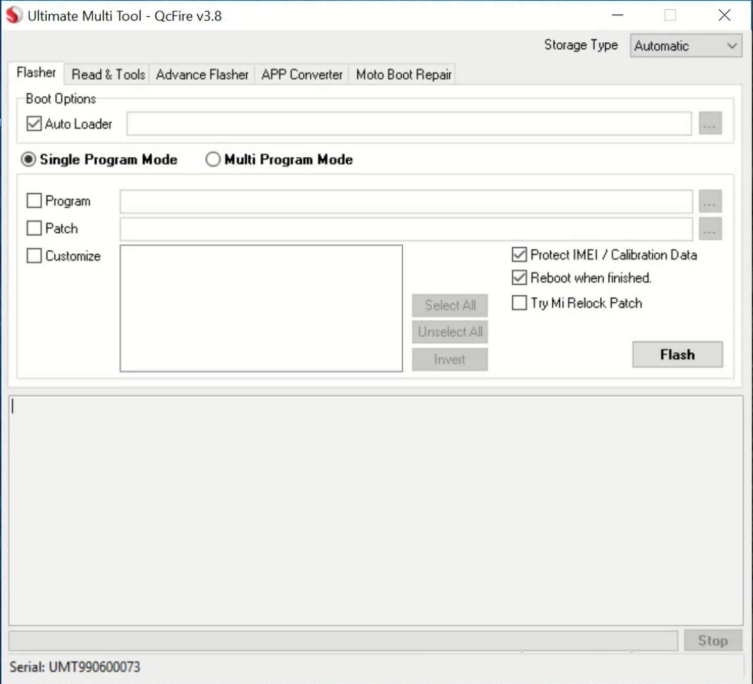Click the QcFire app logo icon

[x=13, y=15]
